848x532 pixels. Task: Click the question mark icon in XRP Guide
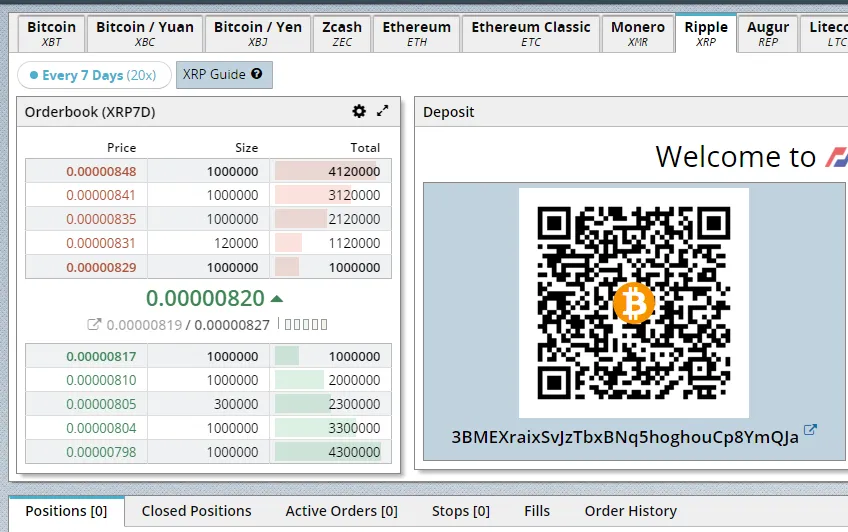257,74
